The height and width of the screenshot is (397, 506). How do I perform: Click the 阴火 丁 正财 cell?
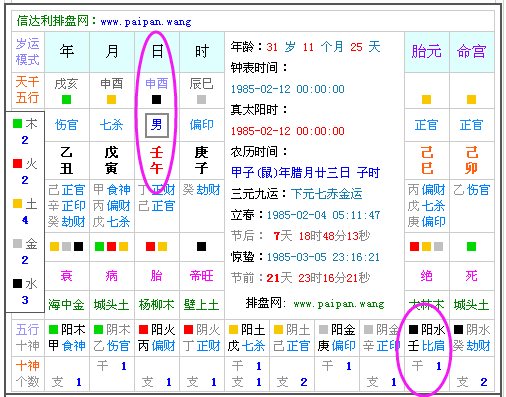click(202, 338)
